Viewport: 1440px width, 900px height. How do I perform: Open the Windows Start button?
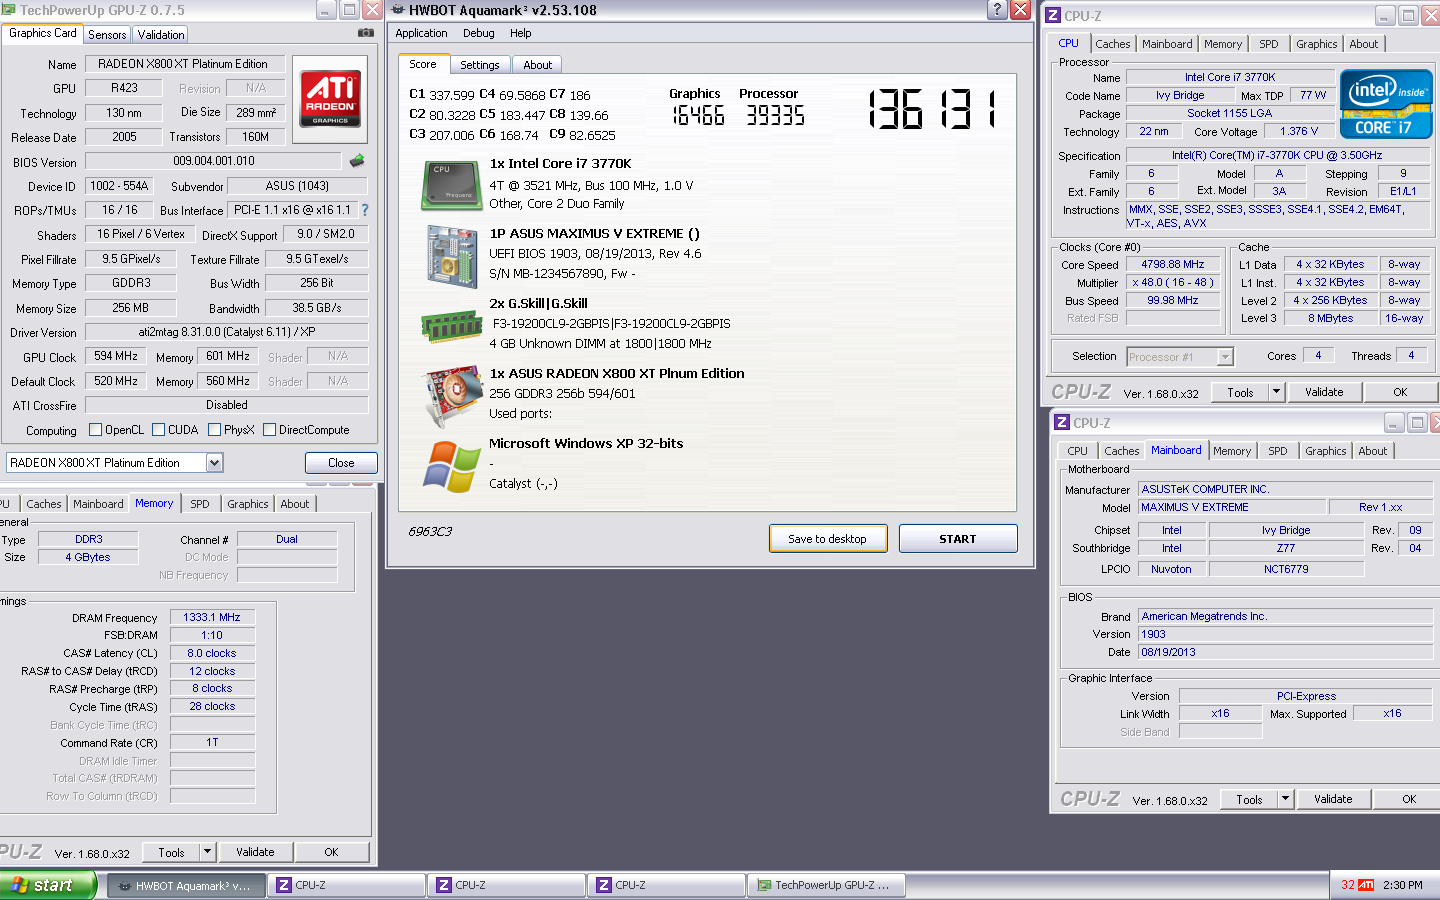pyautogui.click(x=48, y=885)
